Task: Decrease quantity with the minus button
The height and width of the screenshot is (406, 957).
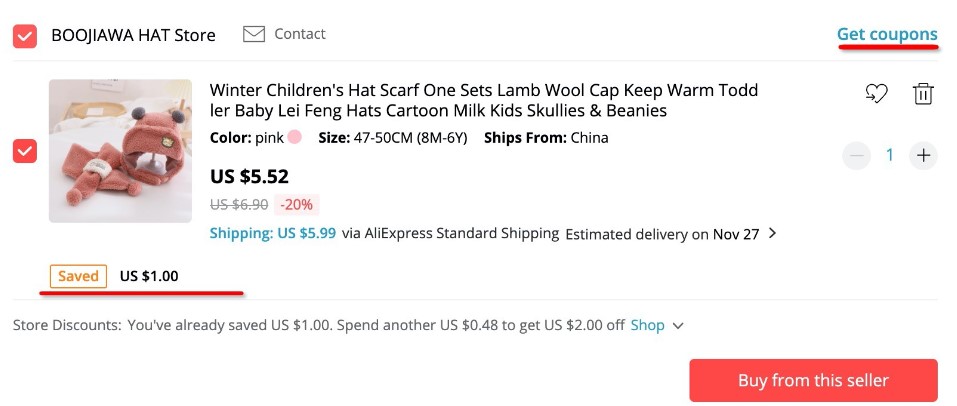Action: [856, 155]
